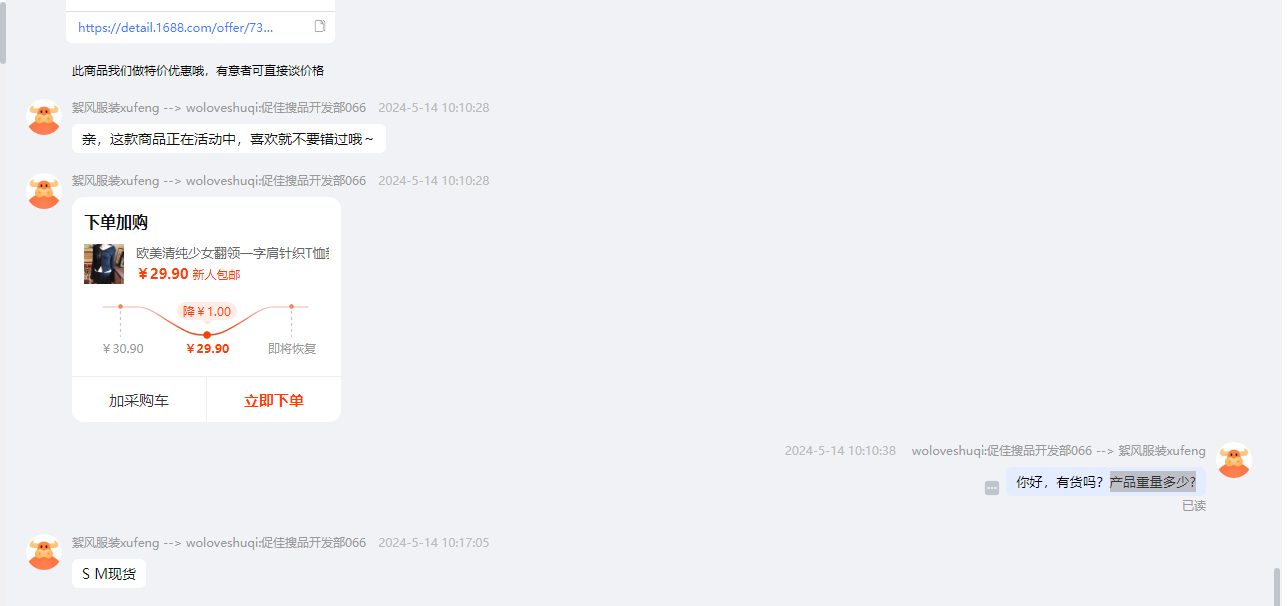This screenshot has width=1287, height=606.
Task: Click the 加采购车 button
Action: click(139, 401)
